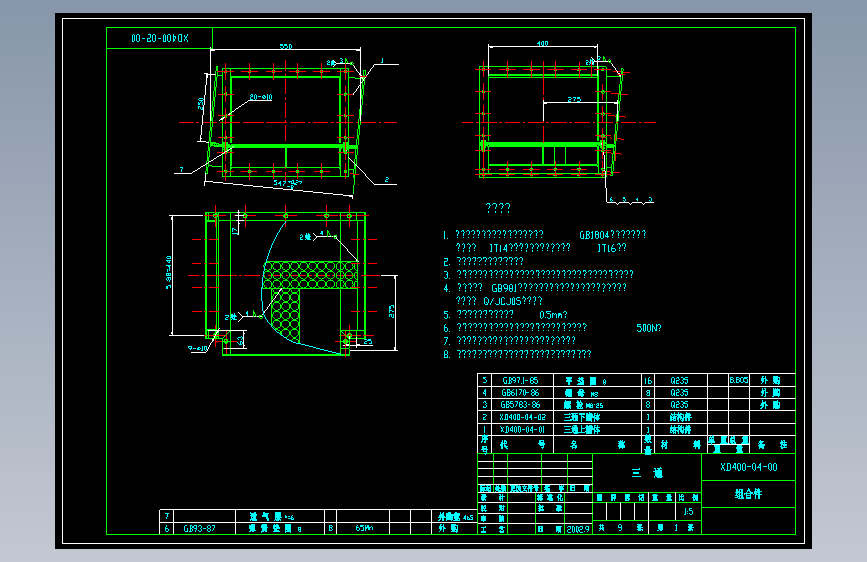Click part code XD400-04-01
This screenshot has width=867, height=562.
523,429
